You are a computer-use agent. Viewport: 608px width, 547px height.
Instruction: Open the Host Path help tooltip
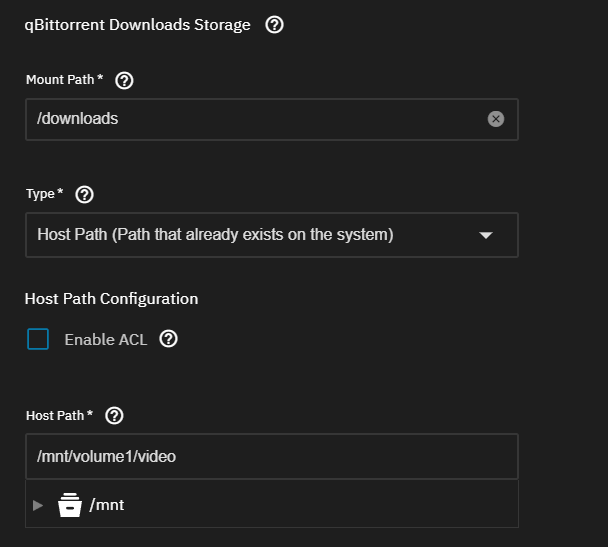(x=114, y=416)
